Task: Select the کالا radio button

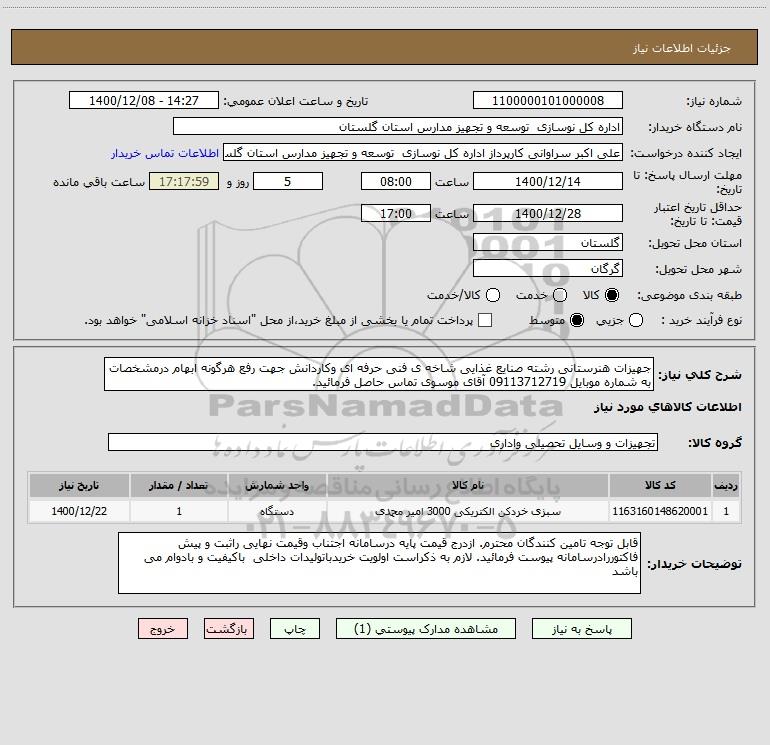Action: click(612, 295)
